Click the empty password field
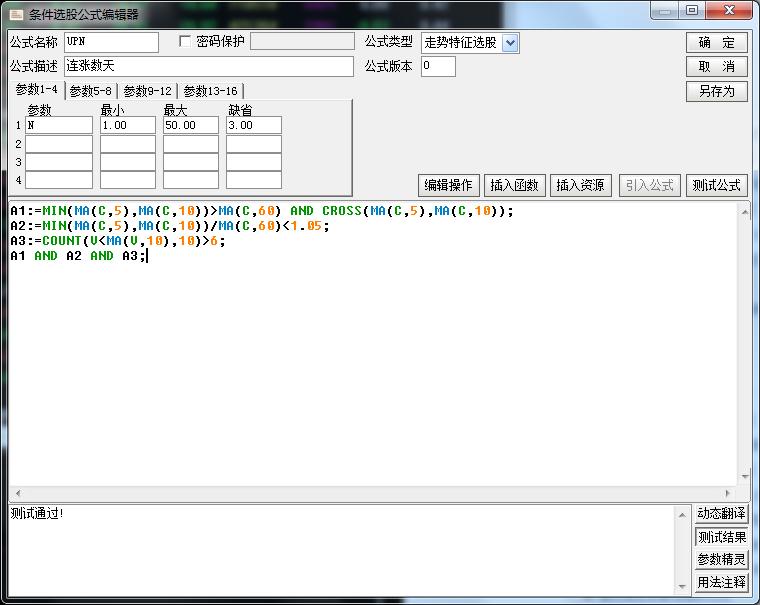This screenshot has height=605, width=760. coord(302,41)
